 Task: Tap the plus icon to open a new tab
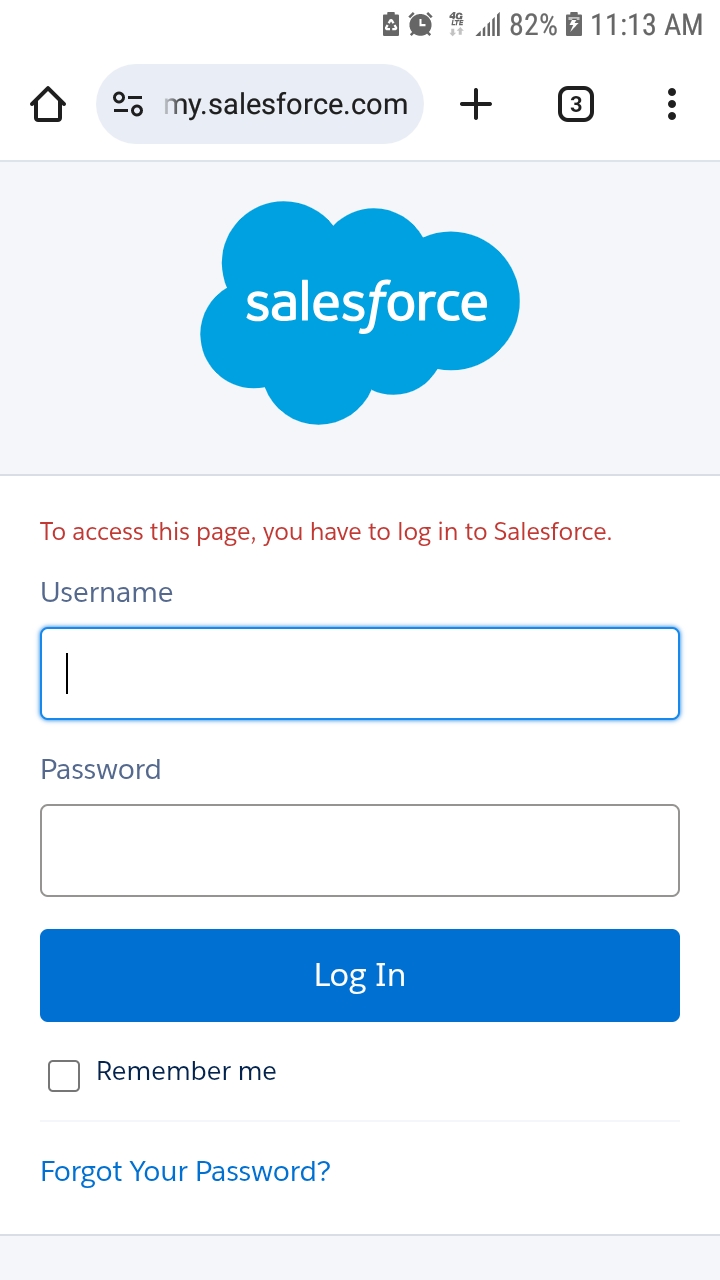[476, 103]
